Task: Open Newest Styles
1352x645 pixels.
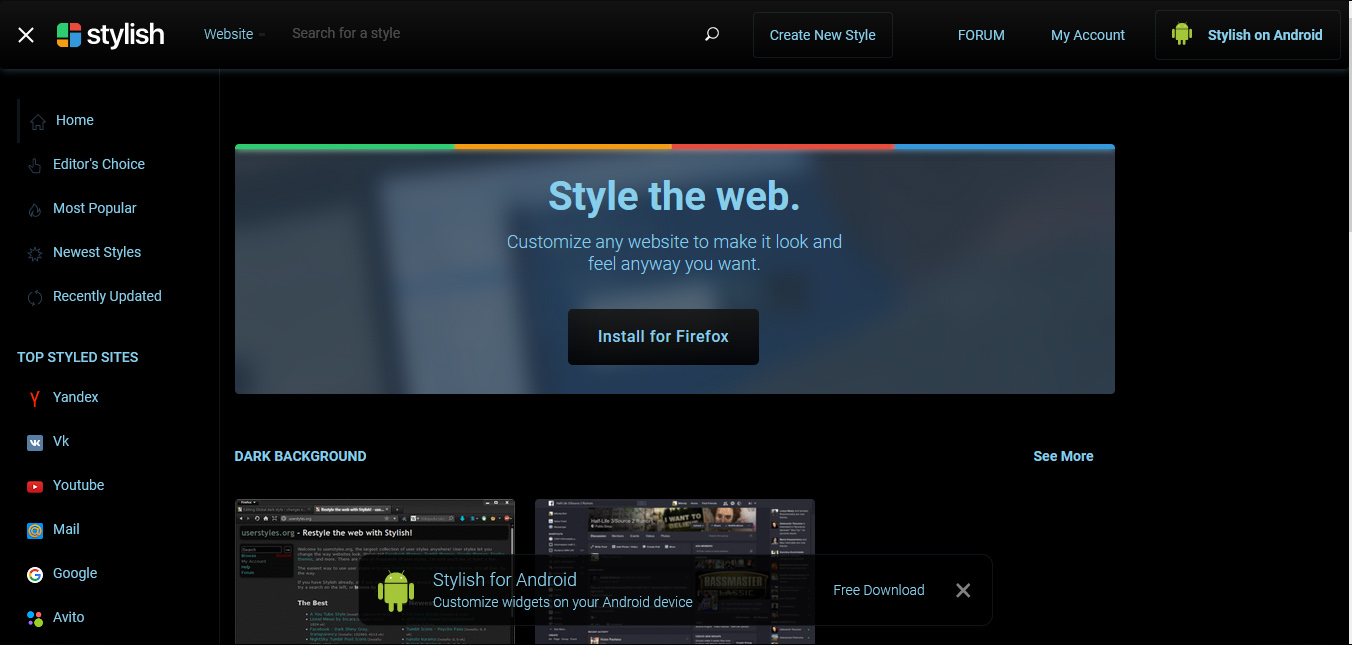Action: click(x=97, y=252)
